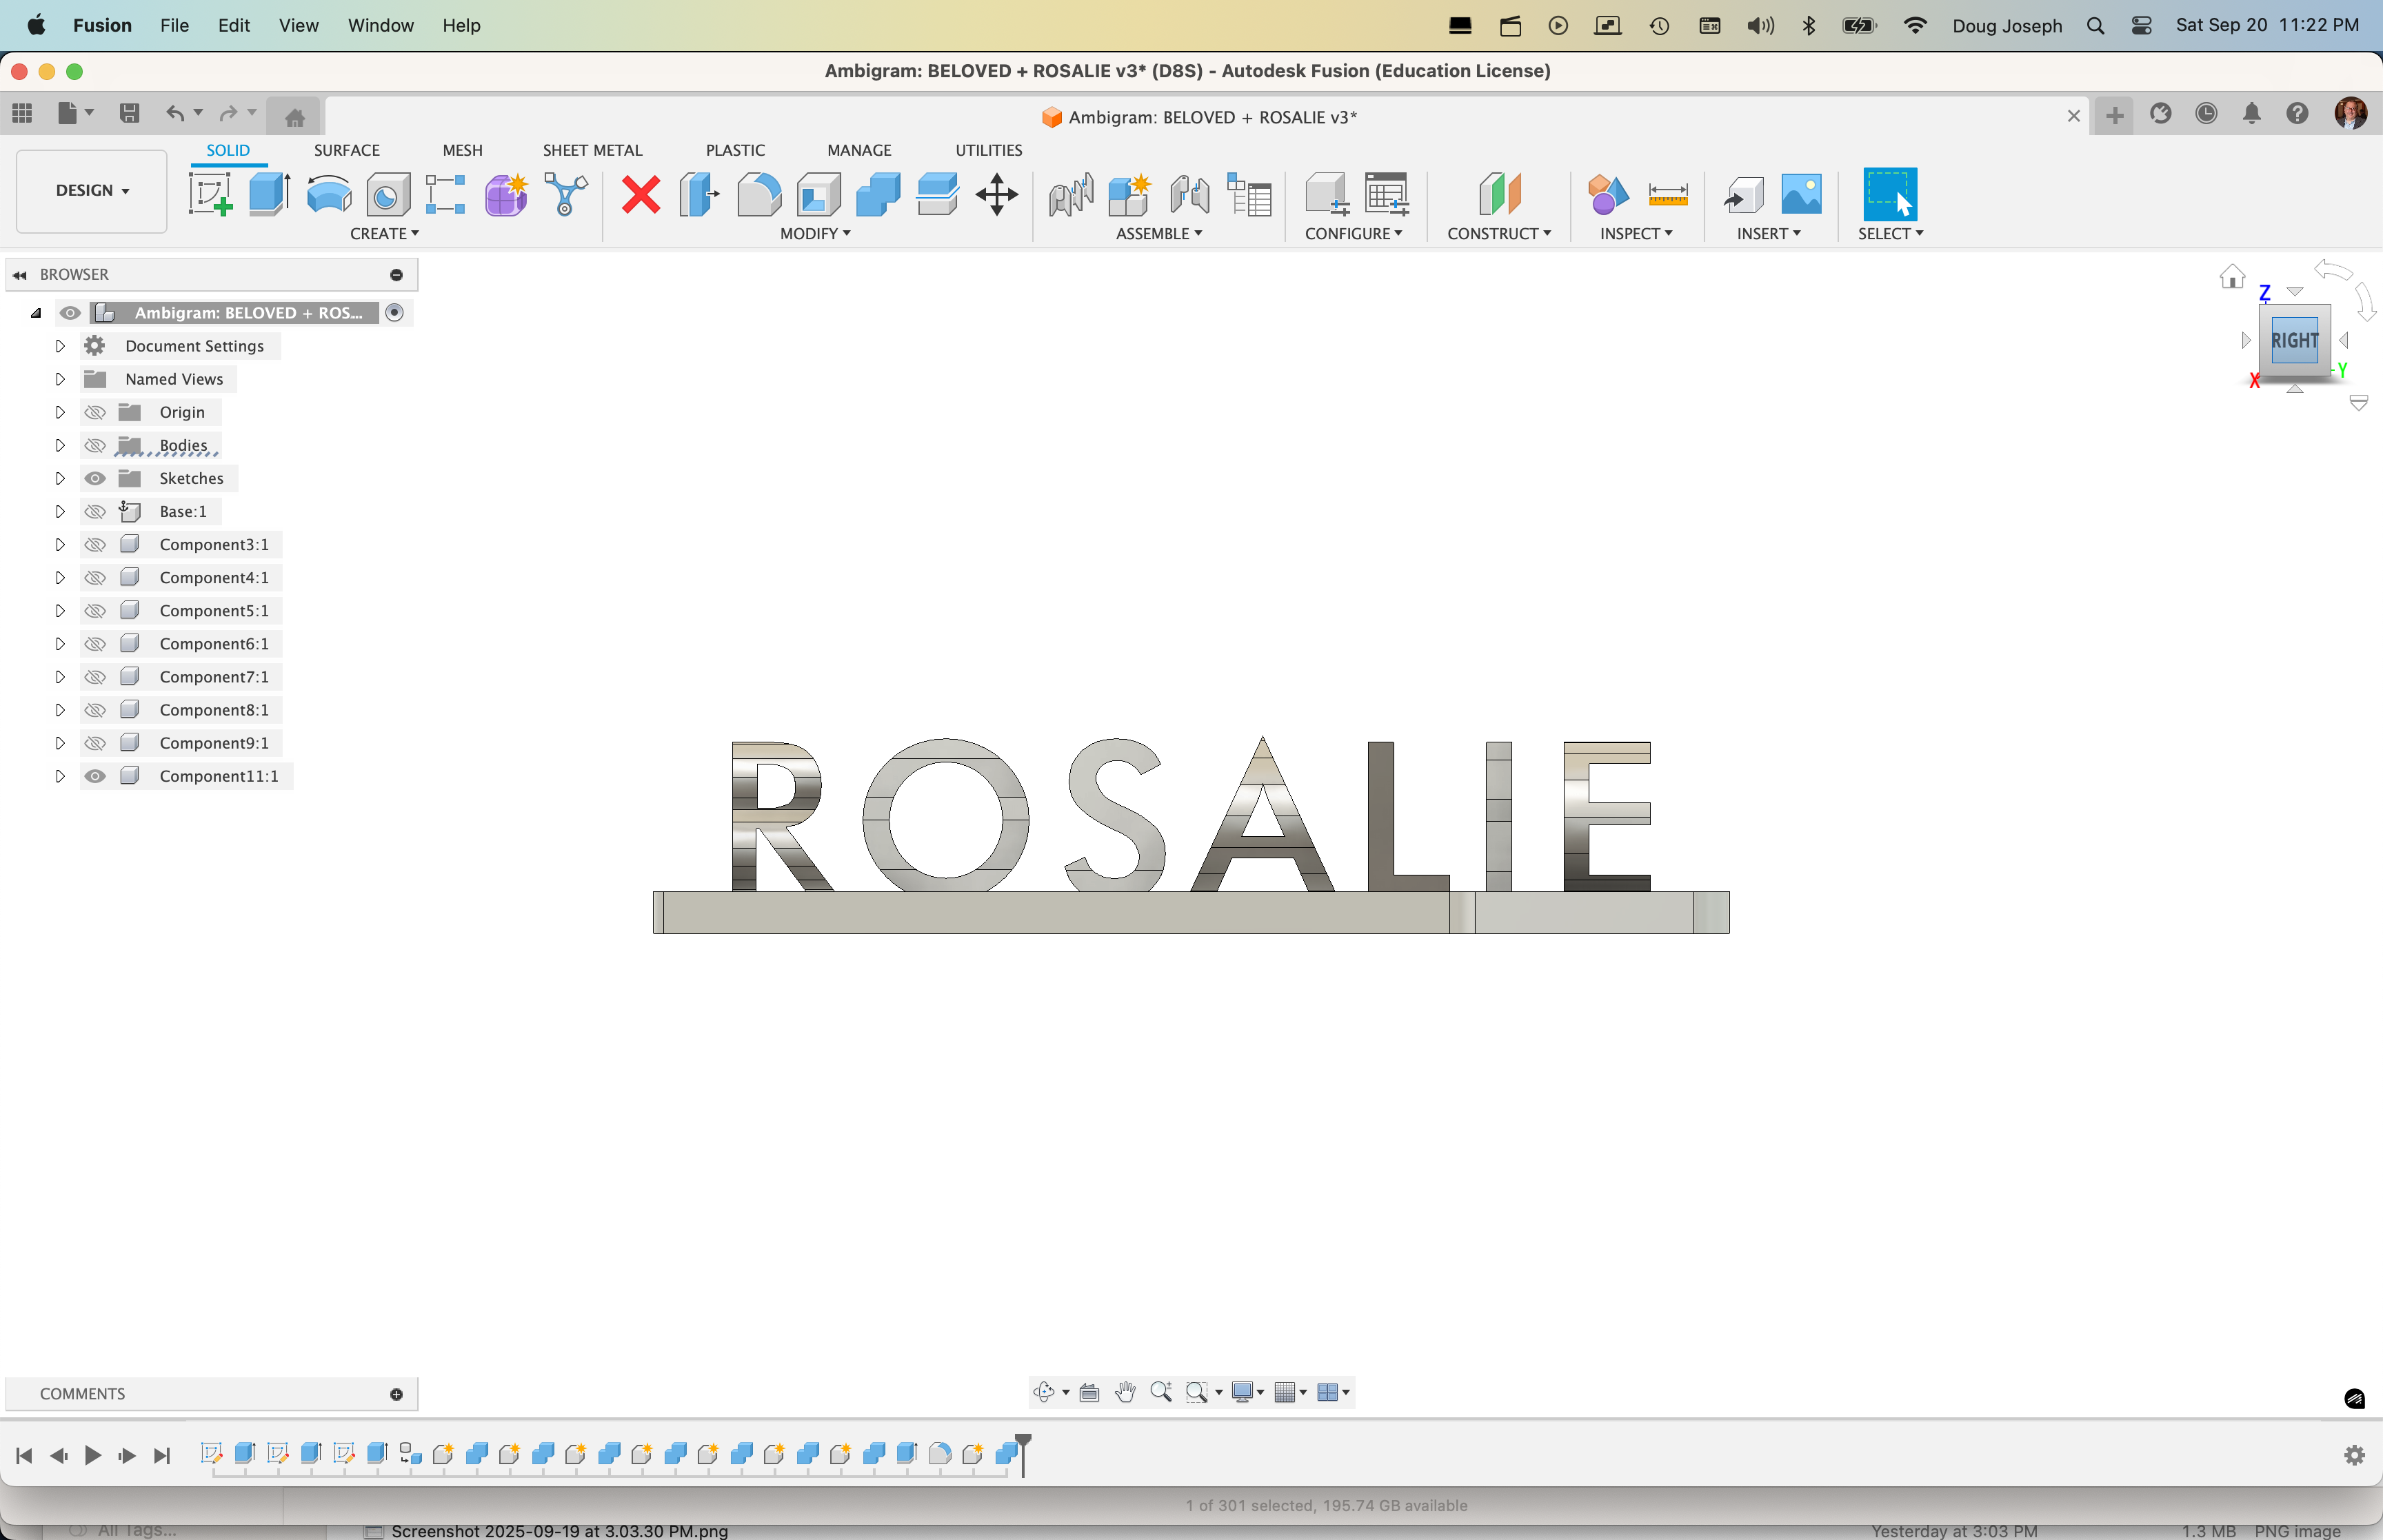Select the Press Pull tool

pos(699,194)
